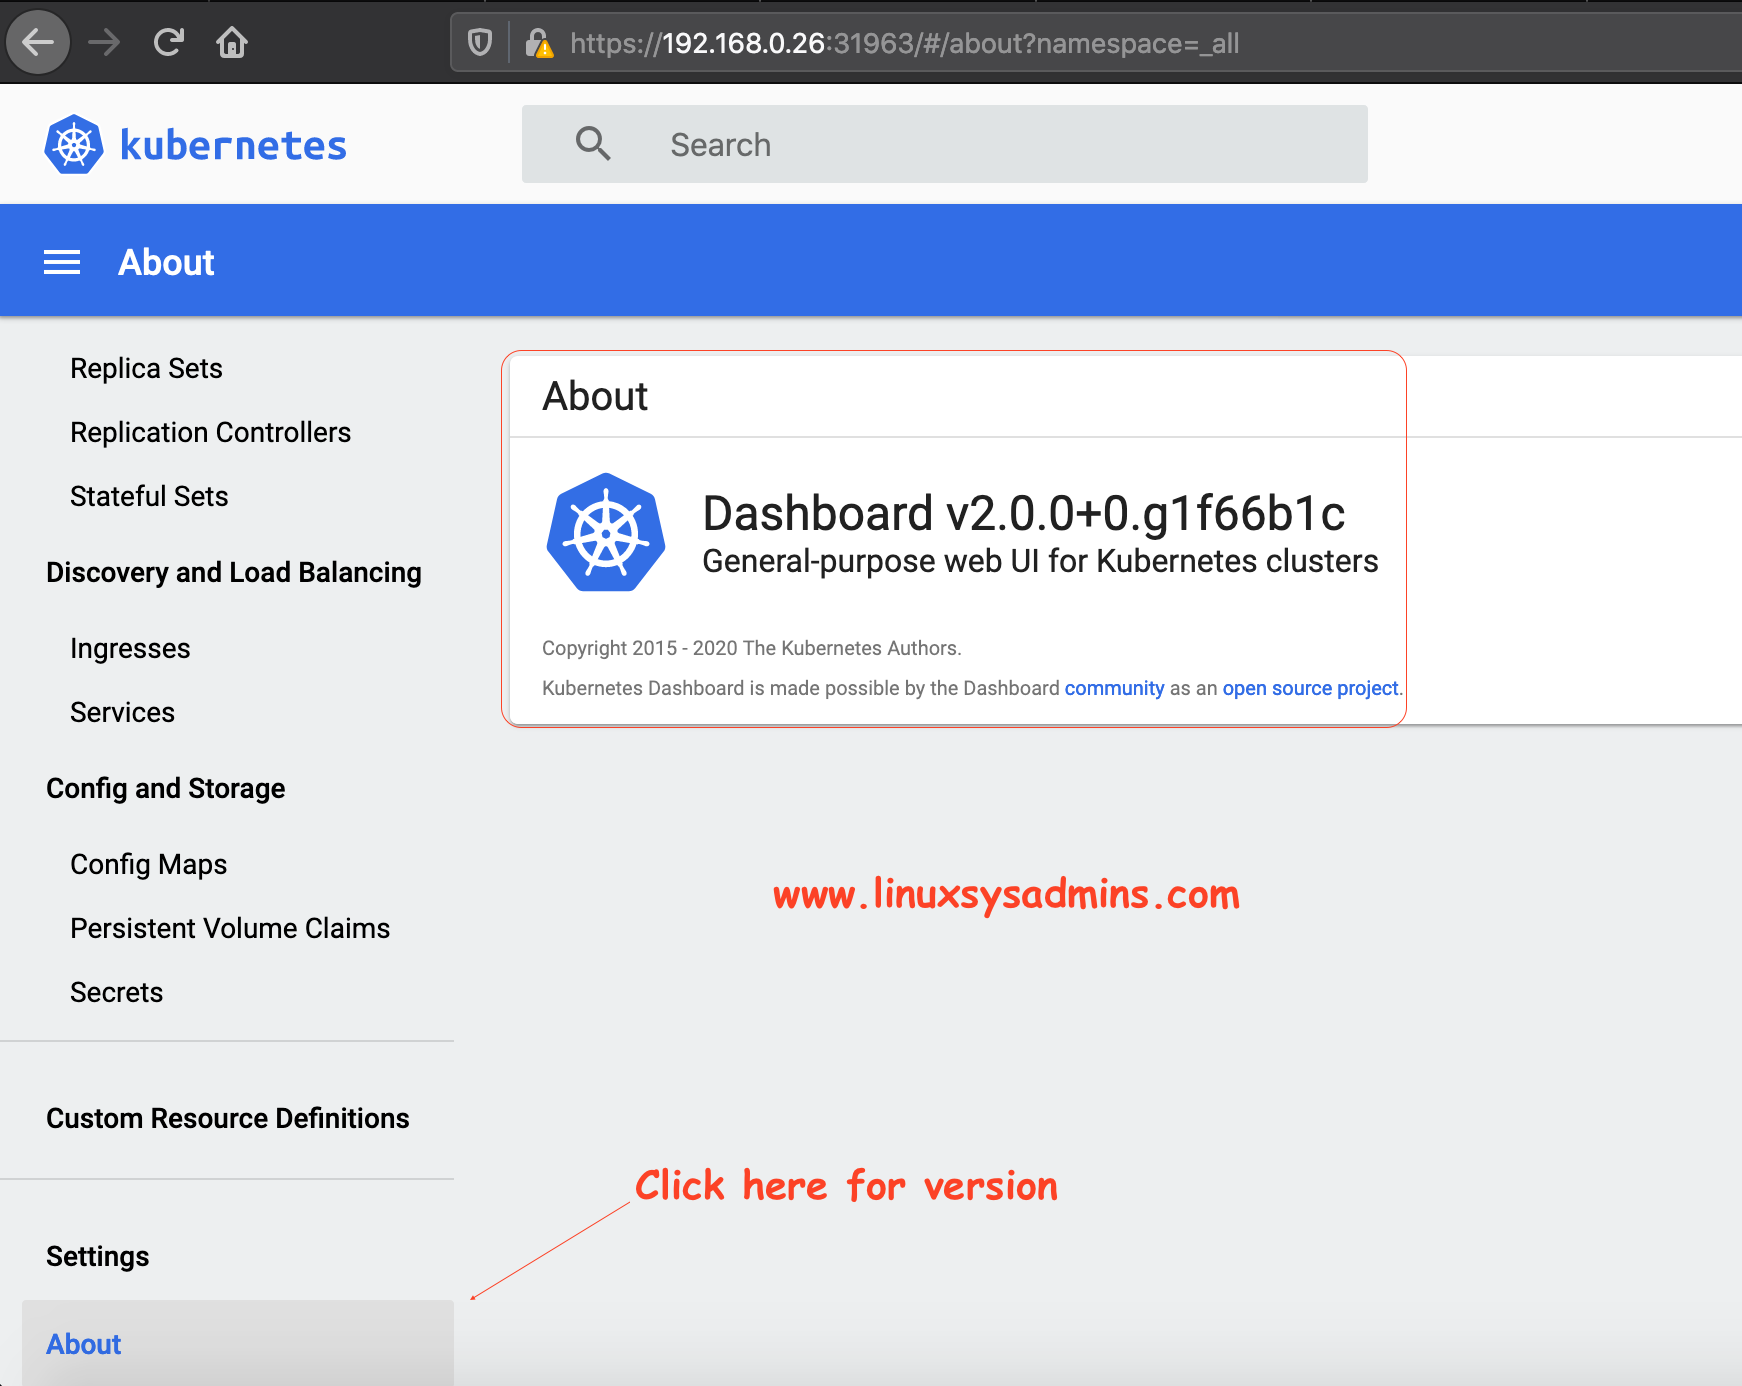The width and height of the screenshot is (1742, 1386).
Task: Select Persistent Volume Claims
Action: [230, 928]
